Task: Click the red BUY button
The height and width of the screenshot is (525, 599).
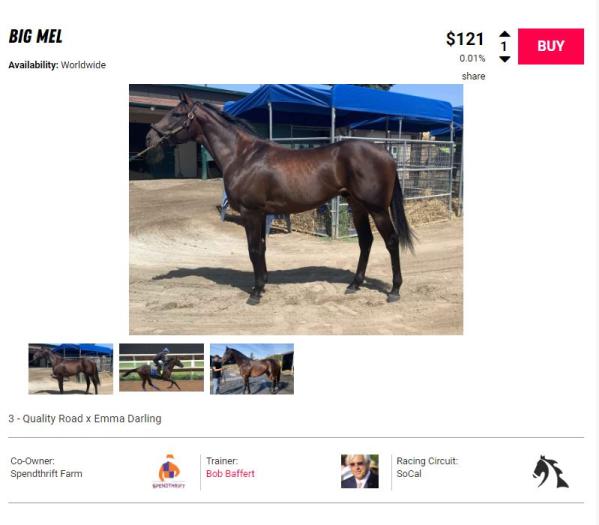Action: [550, 46]
